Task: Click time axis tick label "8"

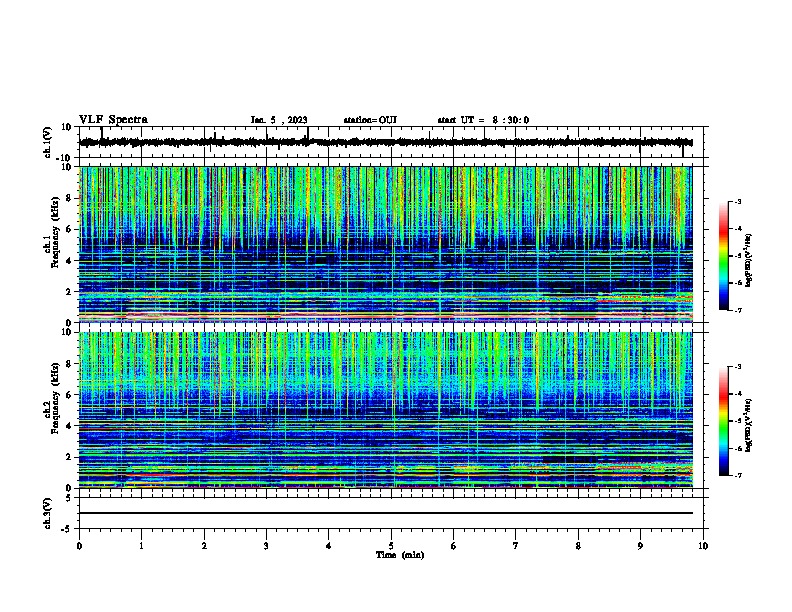Action: tap(578, 546)
